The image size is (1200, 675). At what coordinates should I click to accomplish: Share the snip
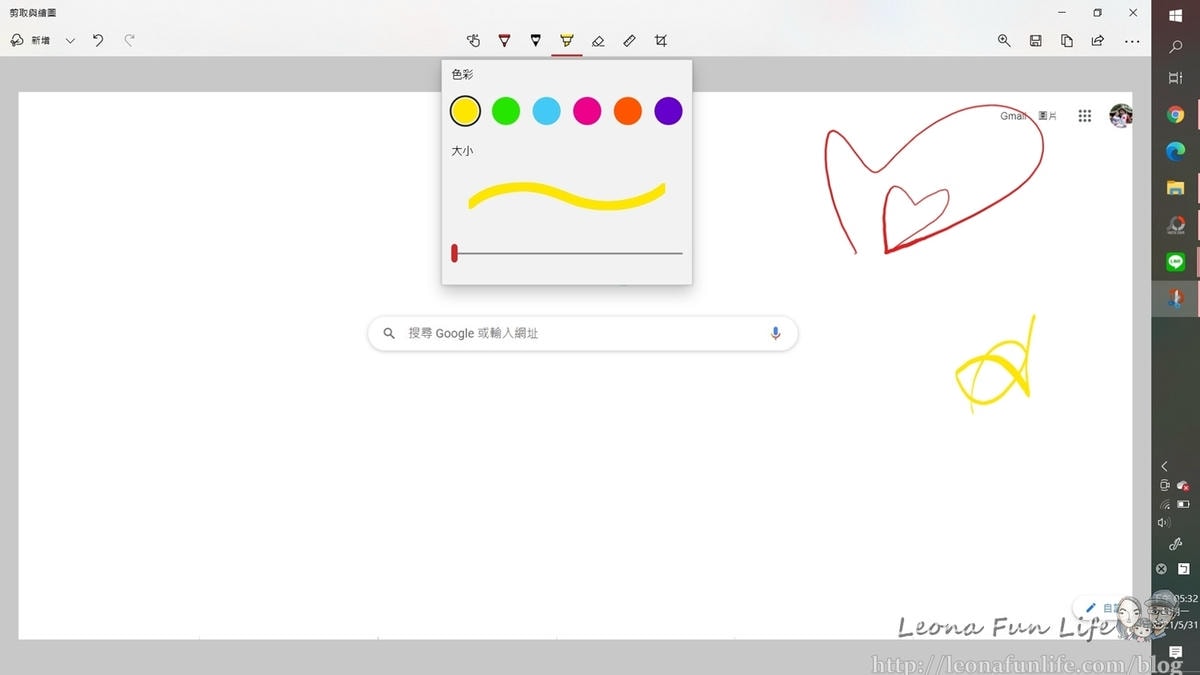click(x=1098, y=41)
